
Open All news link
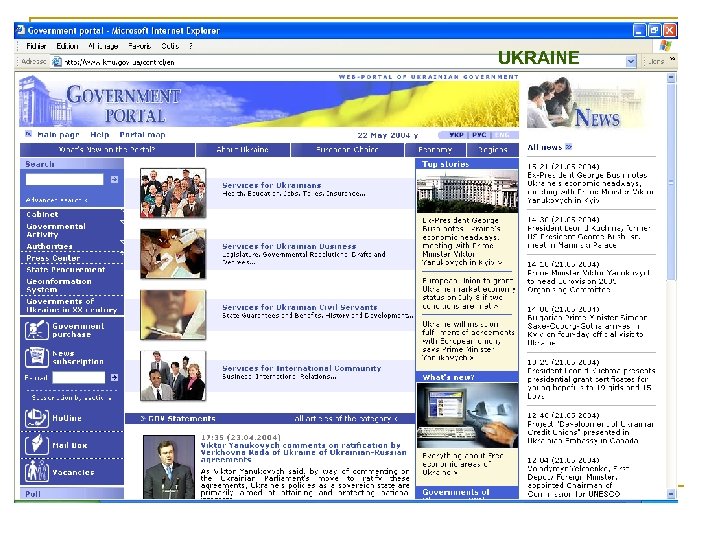click(545, 147)
